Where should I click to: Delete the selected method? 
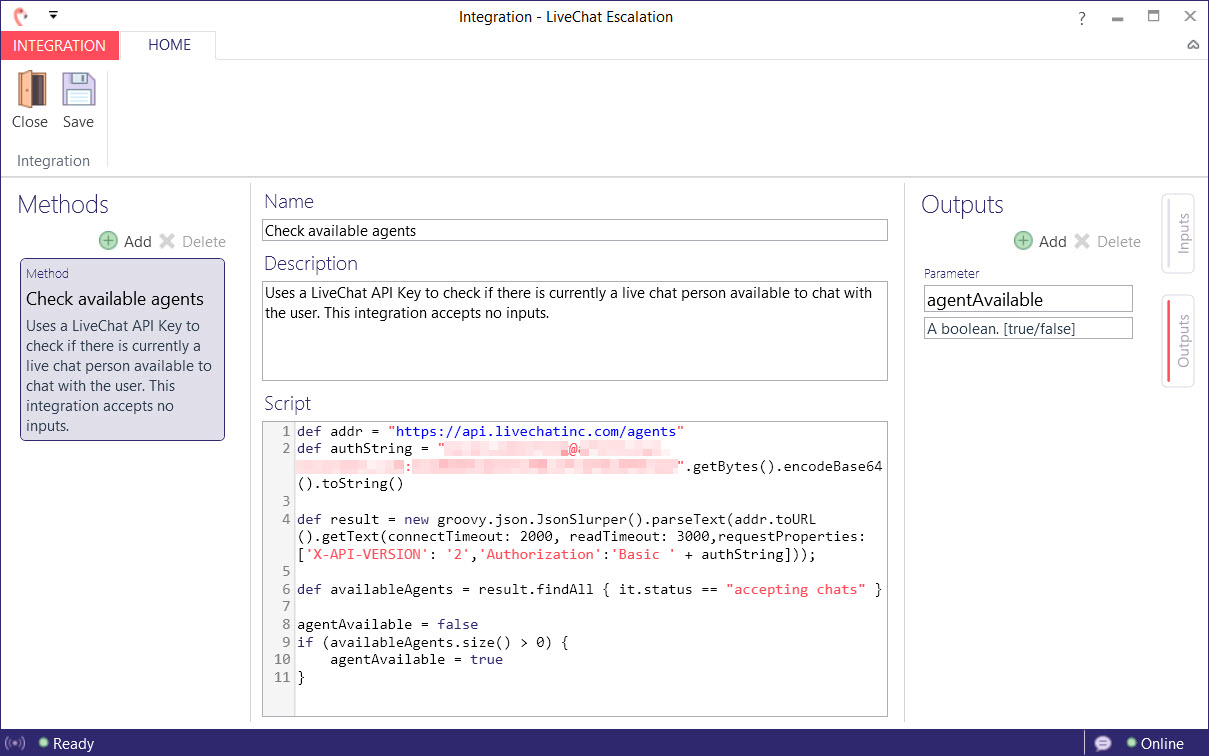[193, 241]
